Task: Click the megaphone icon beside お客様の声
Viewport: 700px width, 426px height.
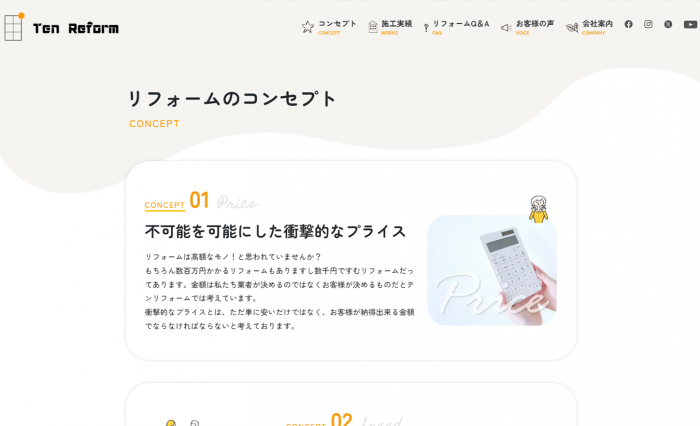Action: (x=506, y=28)
